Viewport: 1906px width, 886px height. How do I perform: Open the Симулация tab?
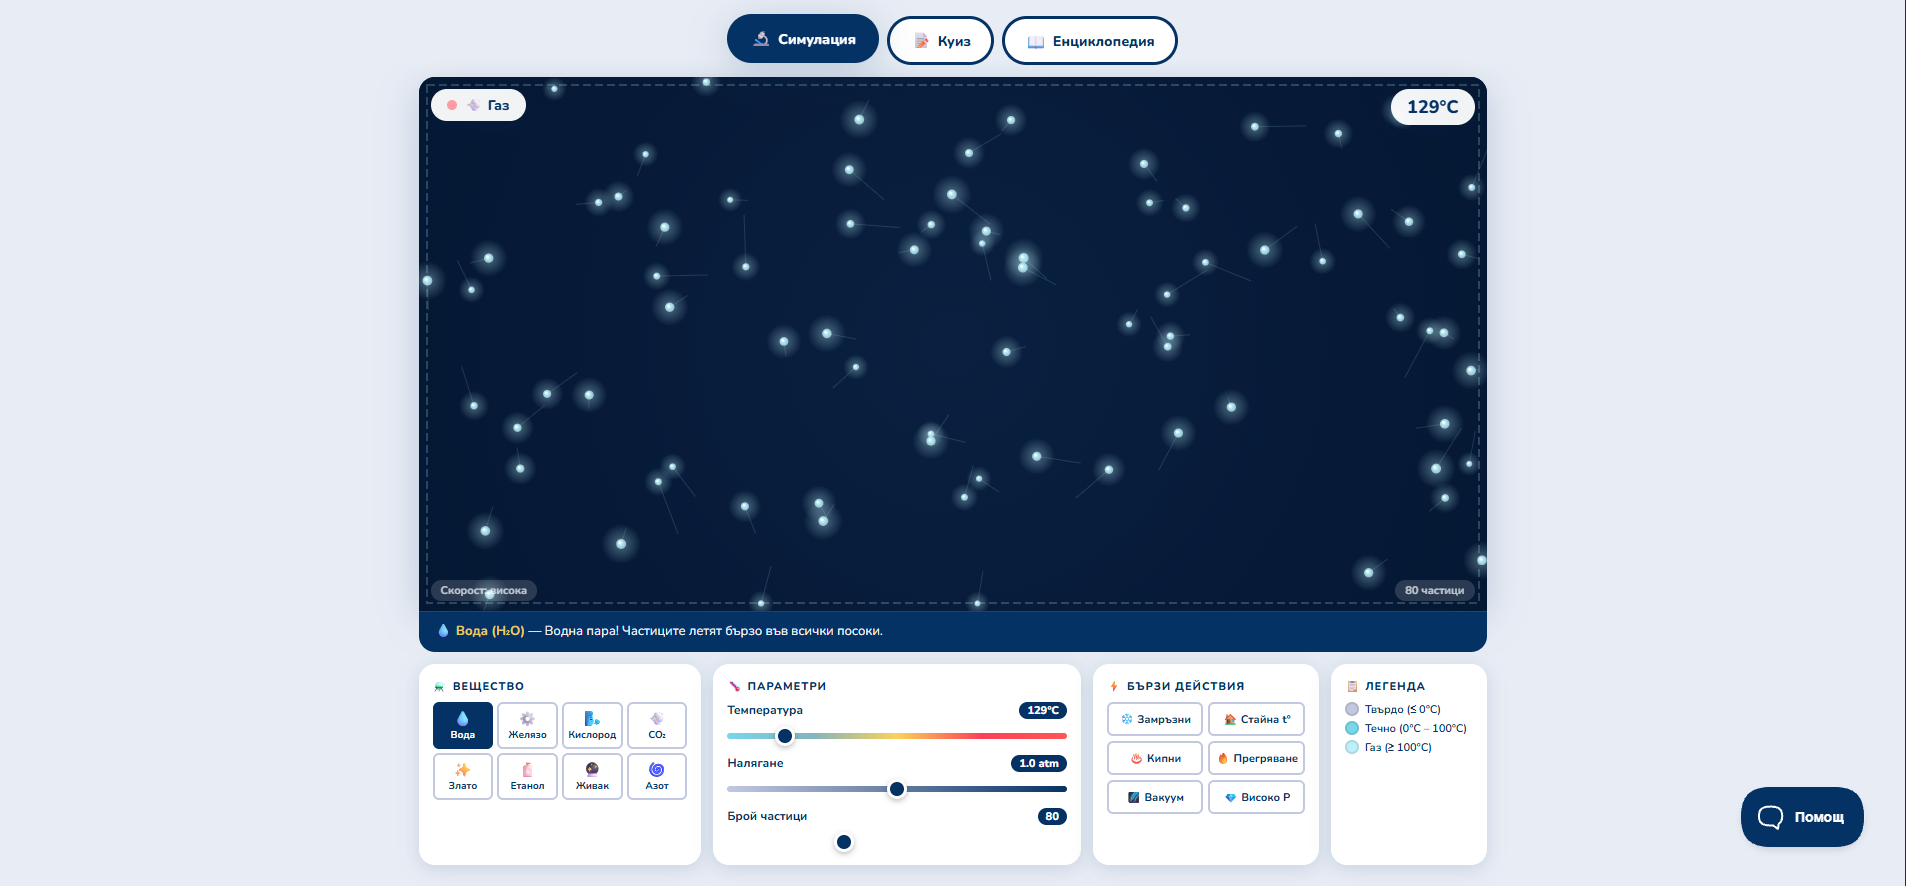click(802, 40)
